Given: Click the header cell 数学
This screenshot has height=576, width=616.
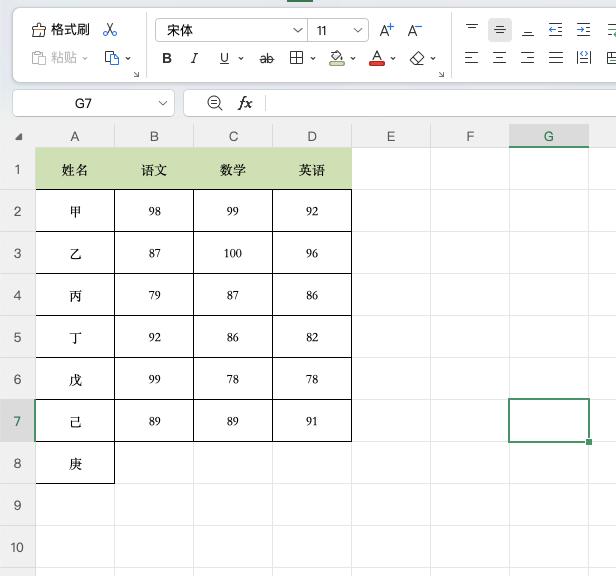Looking at the screenshot, I should (x=233, y=169).
